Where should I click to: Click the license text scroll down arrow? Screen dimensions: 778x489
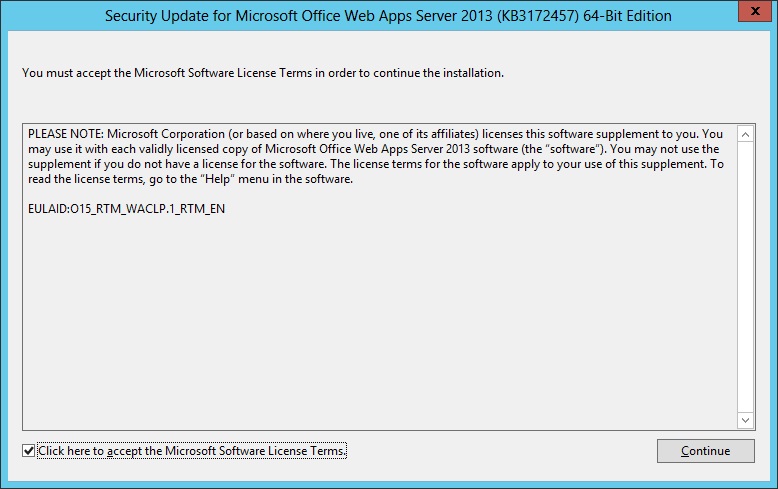(745, 421)
